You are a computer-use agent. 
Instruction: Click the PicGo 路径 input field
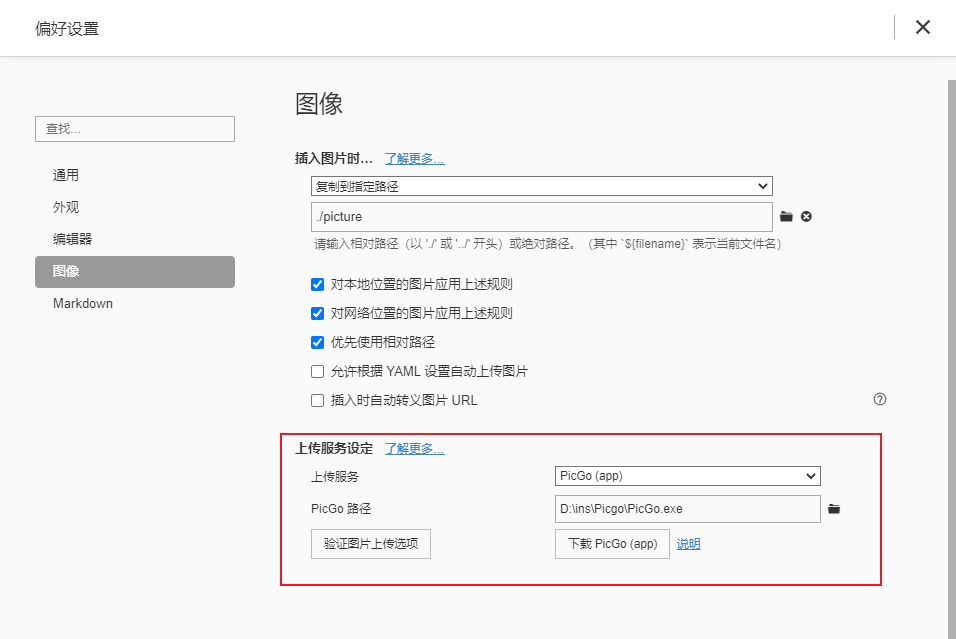[x=687, y=509]
